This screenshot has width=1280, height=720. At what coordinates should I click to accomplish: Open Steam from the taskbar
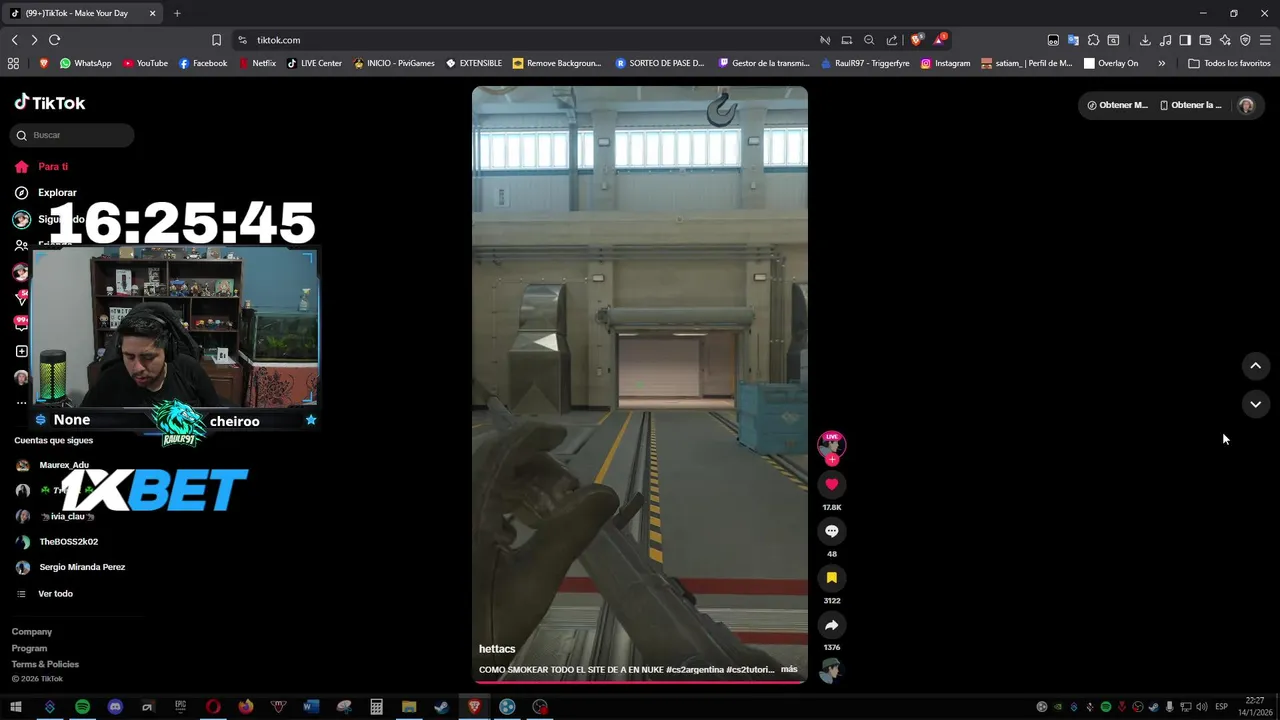(441, 707)
